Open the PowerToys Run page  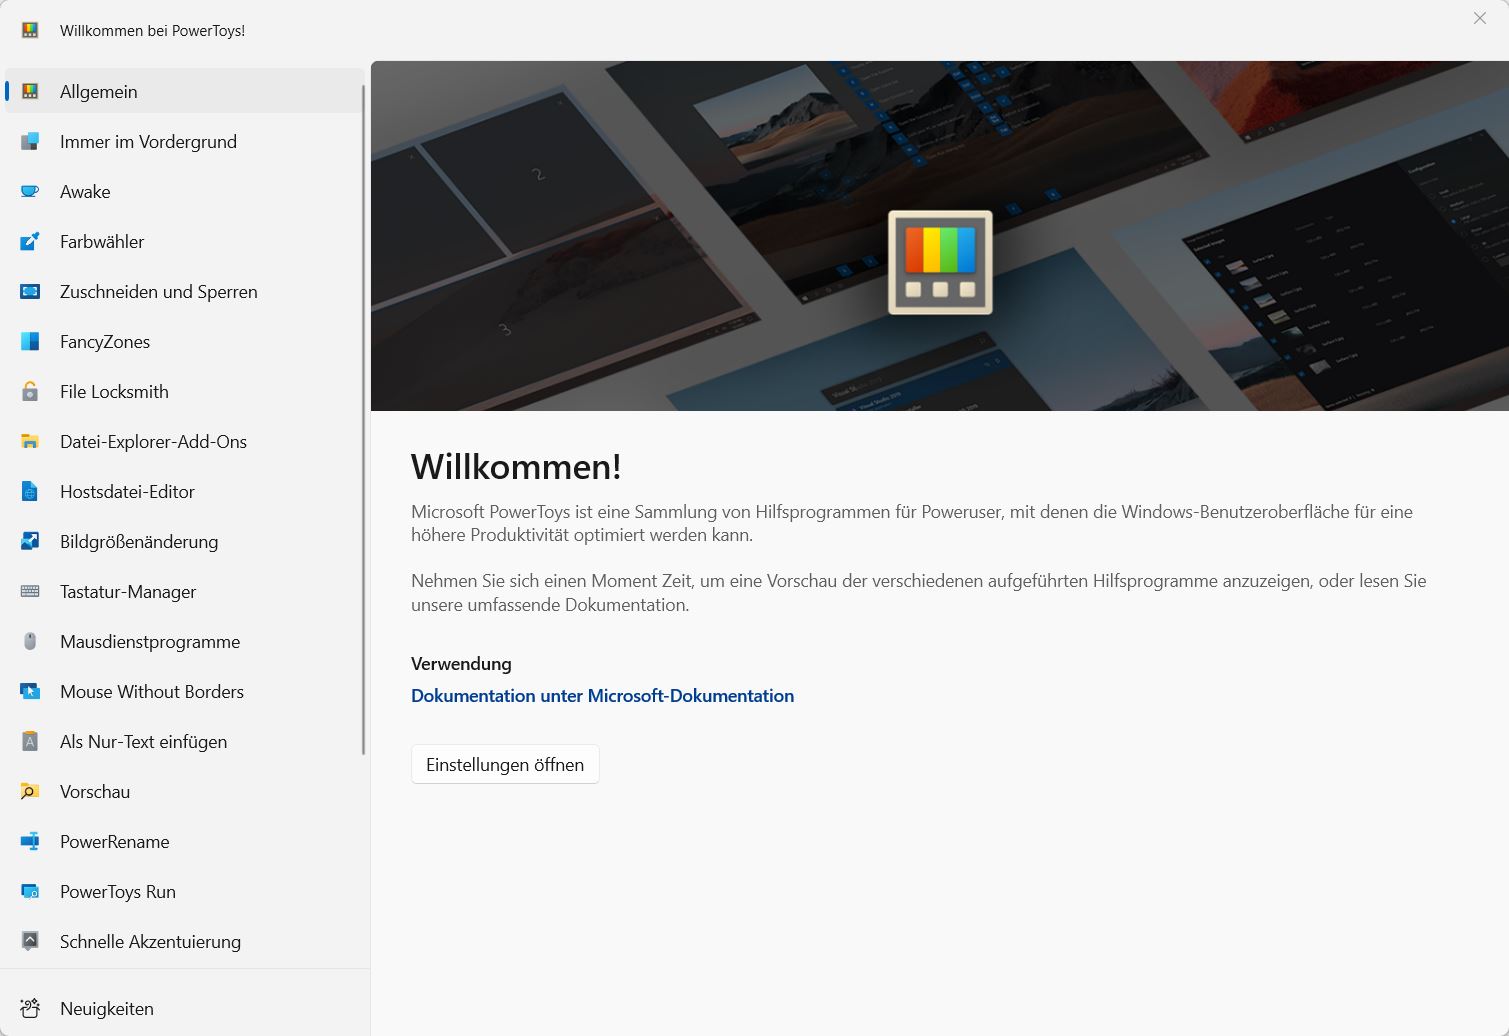pyautogui.click(x=184, y=891)
